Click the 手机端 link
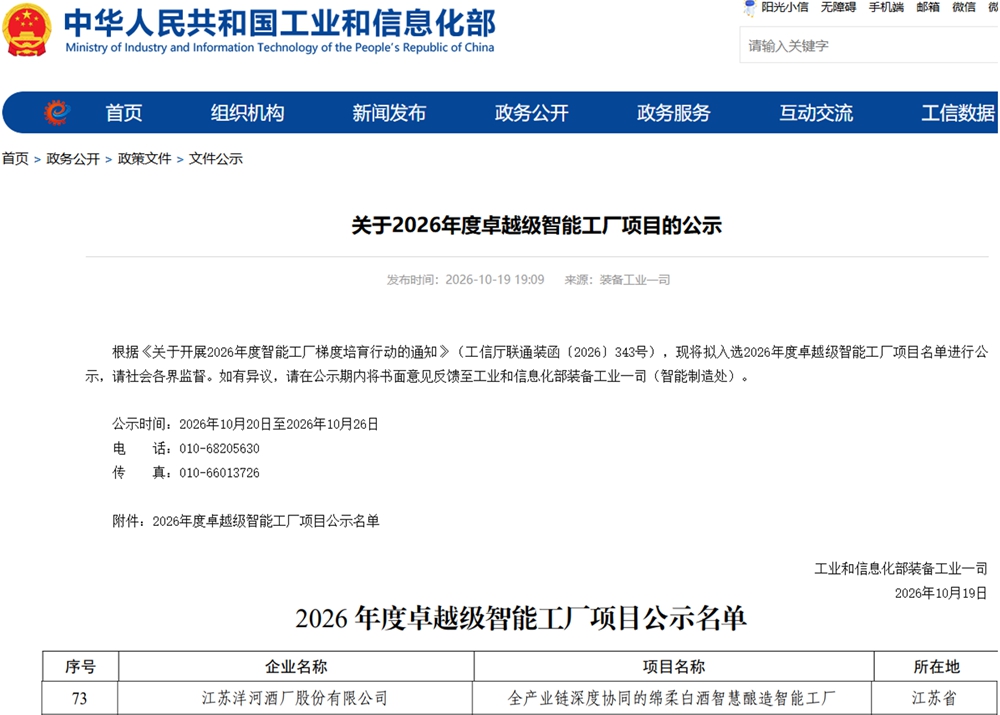This screenshot has height=715, width=1000. pyautogui.click(x=886, y=7)
